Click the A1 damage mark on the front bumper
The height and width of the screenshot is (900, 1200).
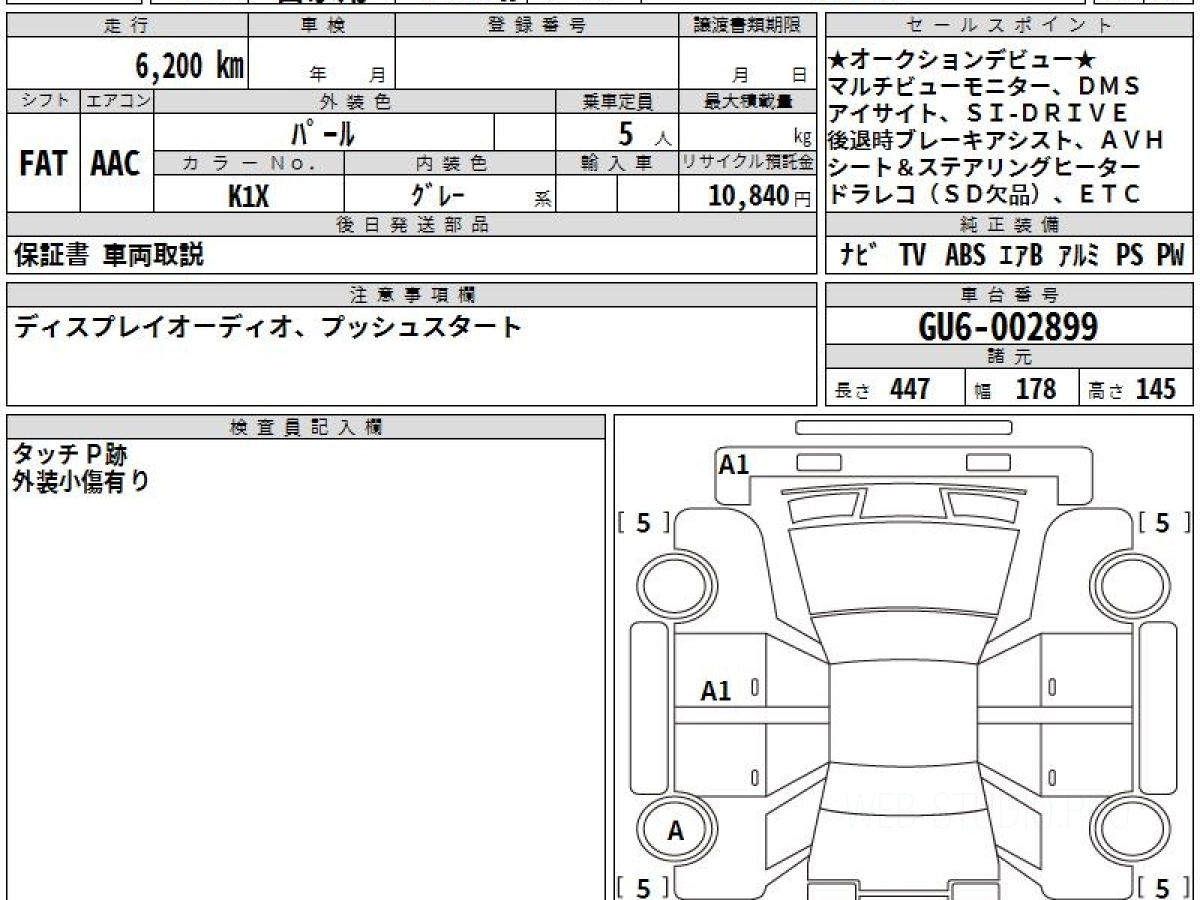point(734,464)
